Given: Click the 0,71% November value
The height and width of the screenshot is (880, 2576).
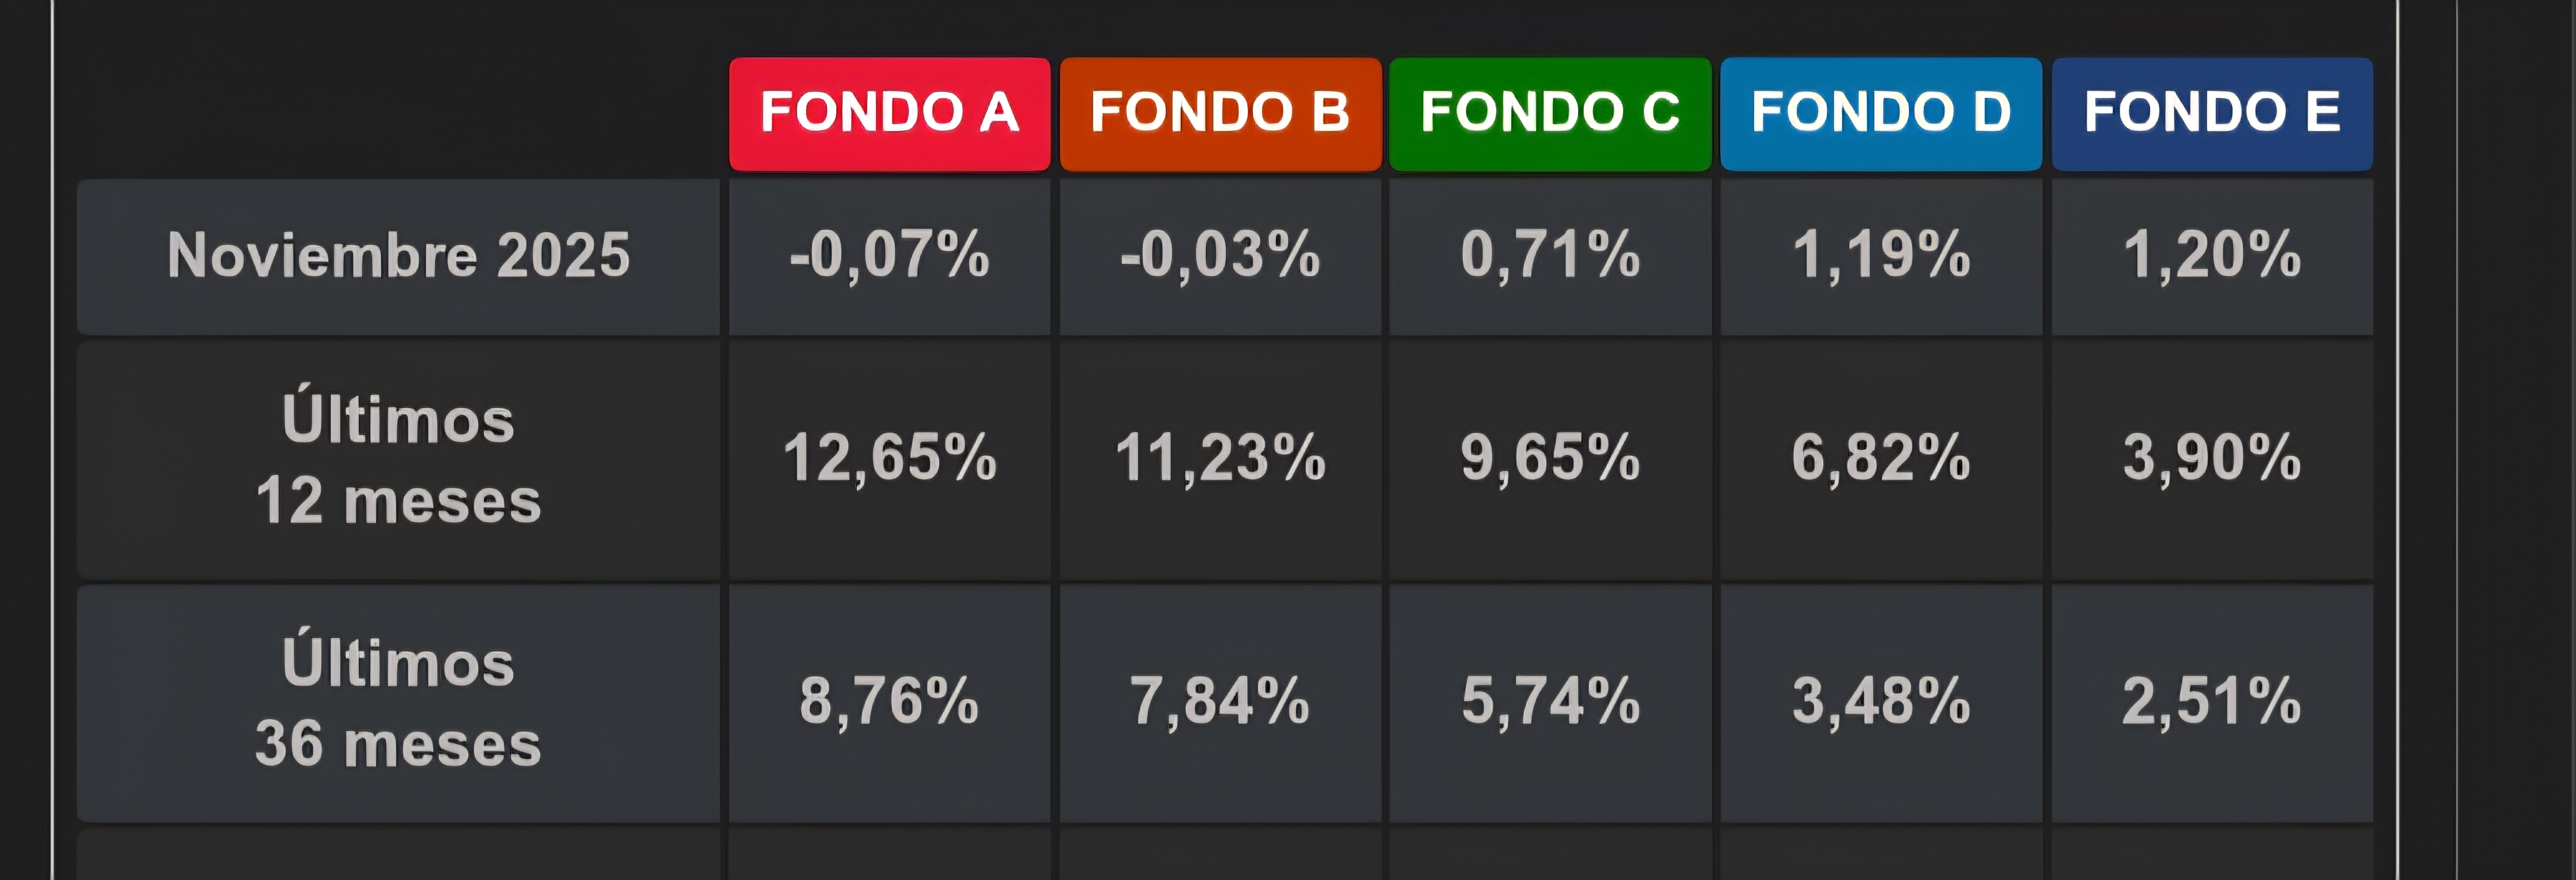Looking at the screenshot, I should [1550, 256].
